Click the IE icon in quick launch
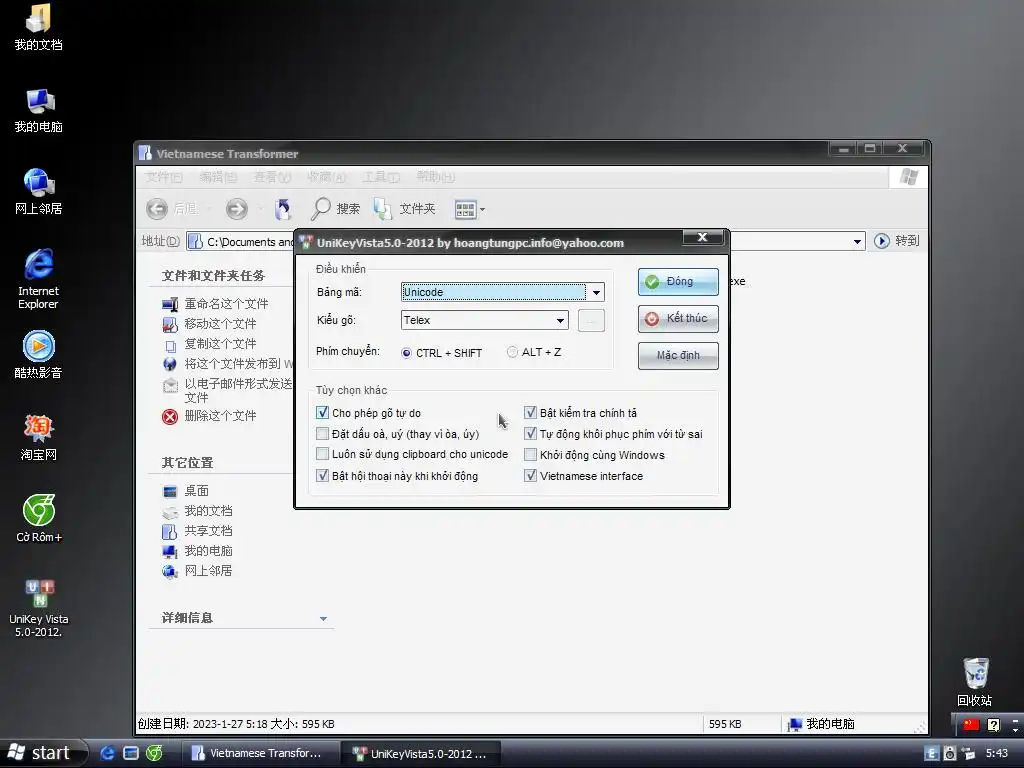The height and width of the screenshot is (768, 1024). click(107, 753)
